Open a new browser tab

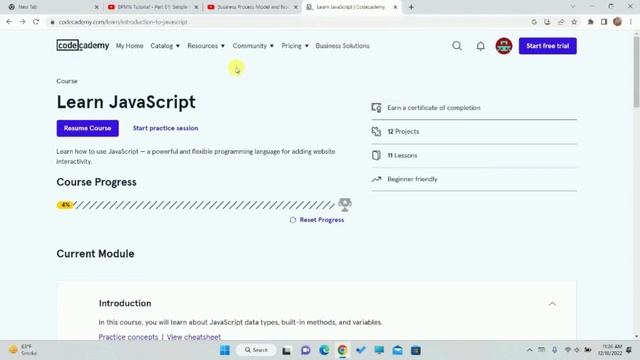click(411, 7)
